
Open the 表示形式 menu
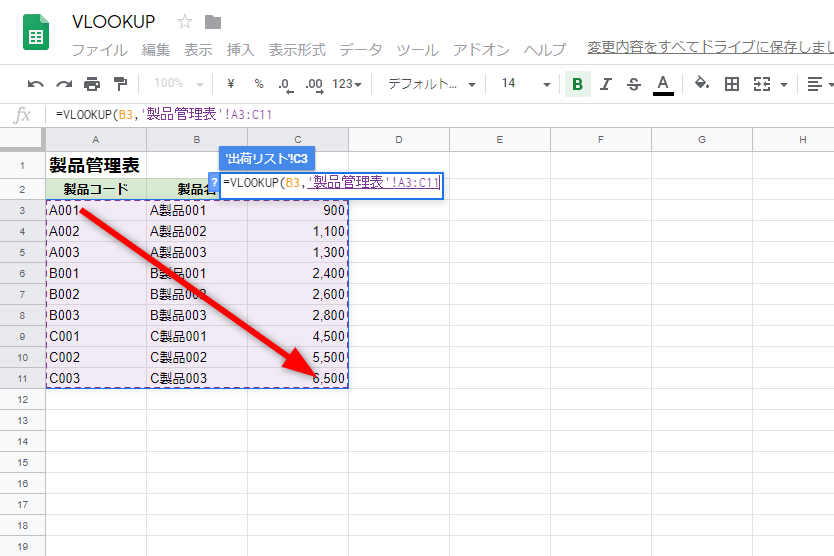(297, 50)
